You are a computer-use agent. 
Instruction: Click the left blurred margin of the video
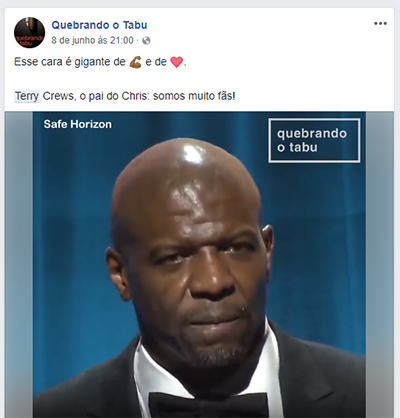[x=19, y=265]
